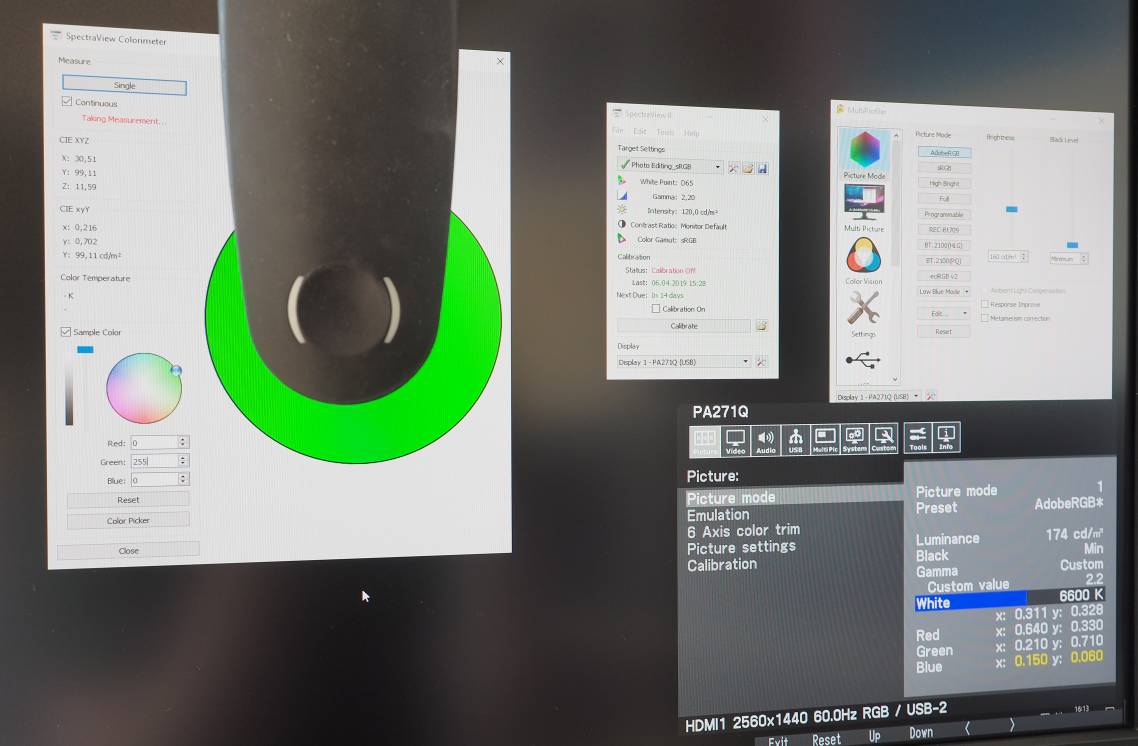The height and width of the screenshot is (746, 1138).
Task: Click the Green value input field
Action: [154, 461]
